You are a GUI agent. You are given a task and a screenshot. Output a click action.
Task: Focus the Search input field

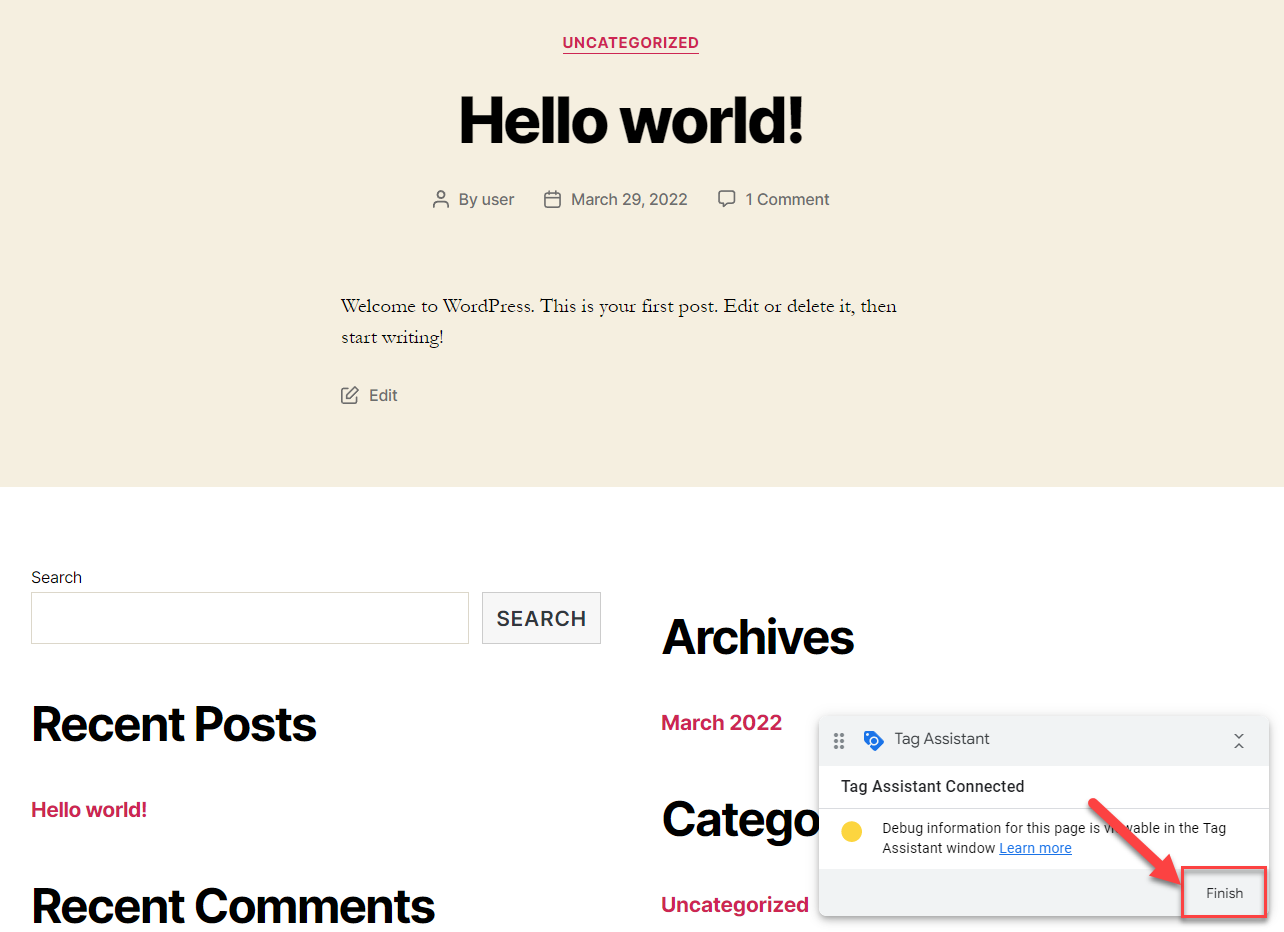tap(250, 618)
